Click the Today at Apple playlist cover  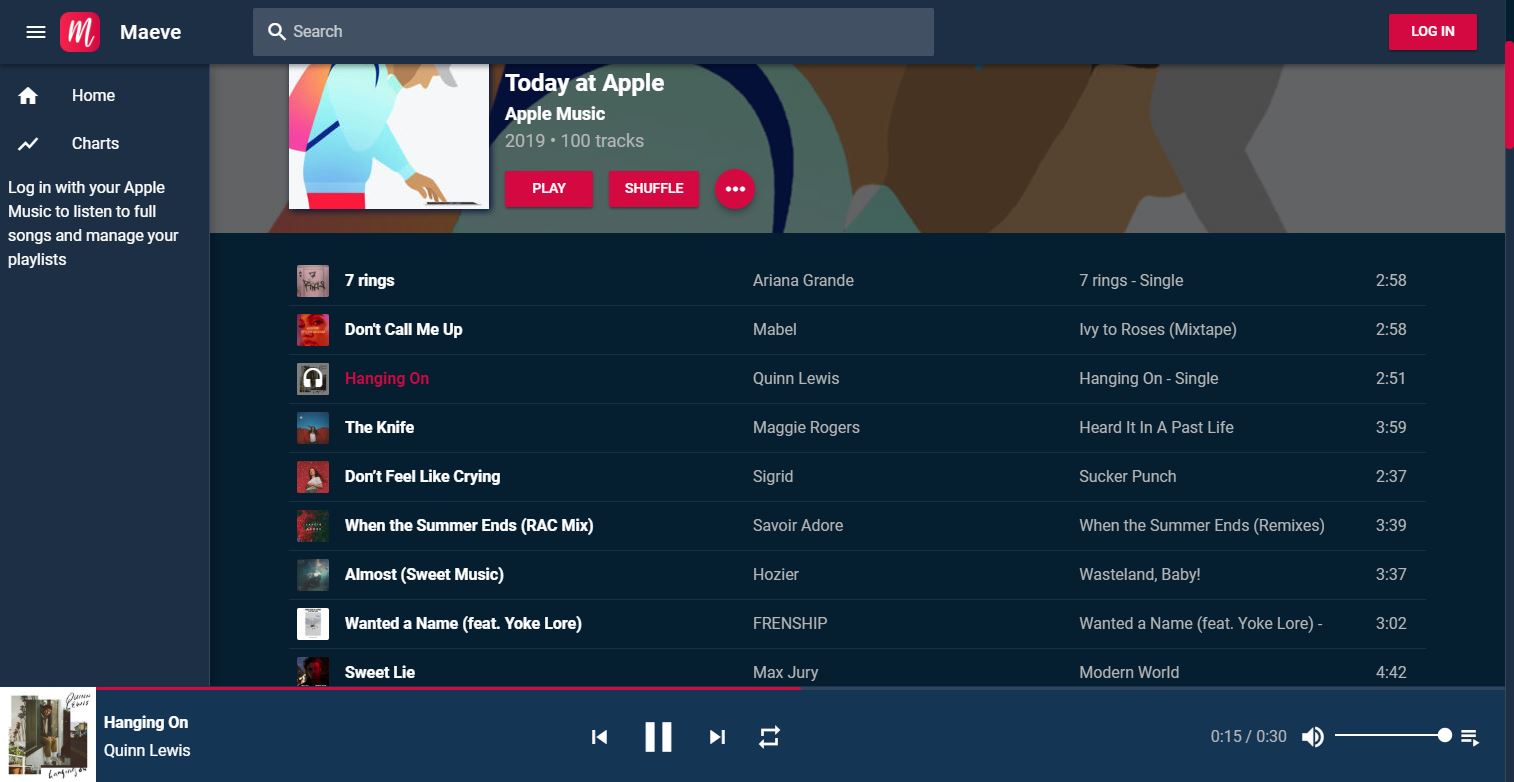389,136
